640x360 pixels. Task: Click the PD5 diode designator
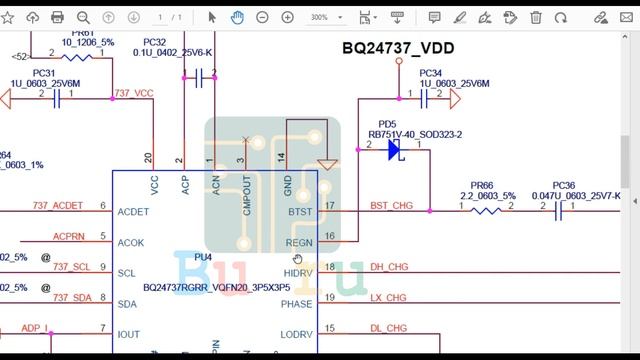point(387,124)
